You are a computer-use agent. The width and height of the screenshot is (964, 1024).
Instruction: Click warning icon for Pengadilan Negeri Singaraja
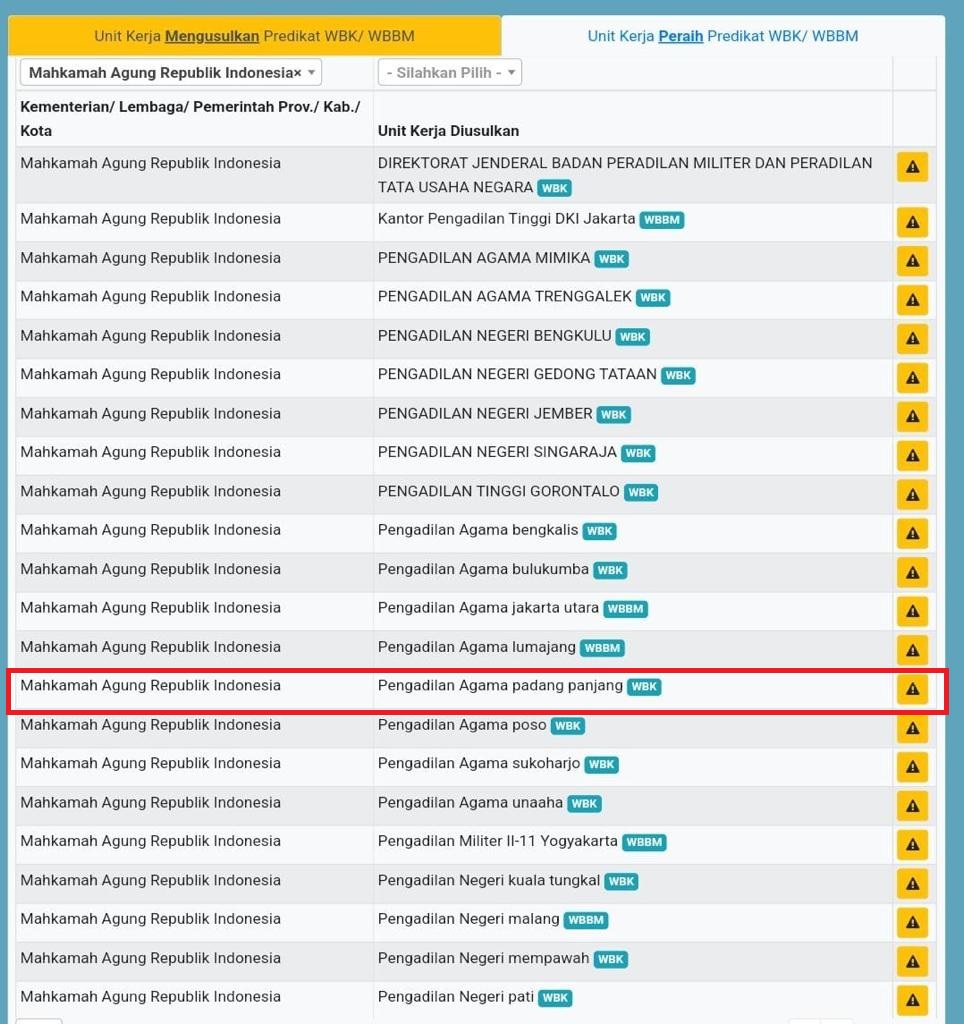[x=912, y=456]
